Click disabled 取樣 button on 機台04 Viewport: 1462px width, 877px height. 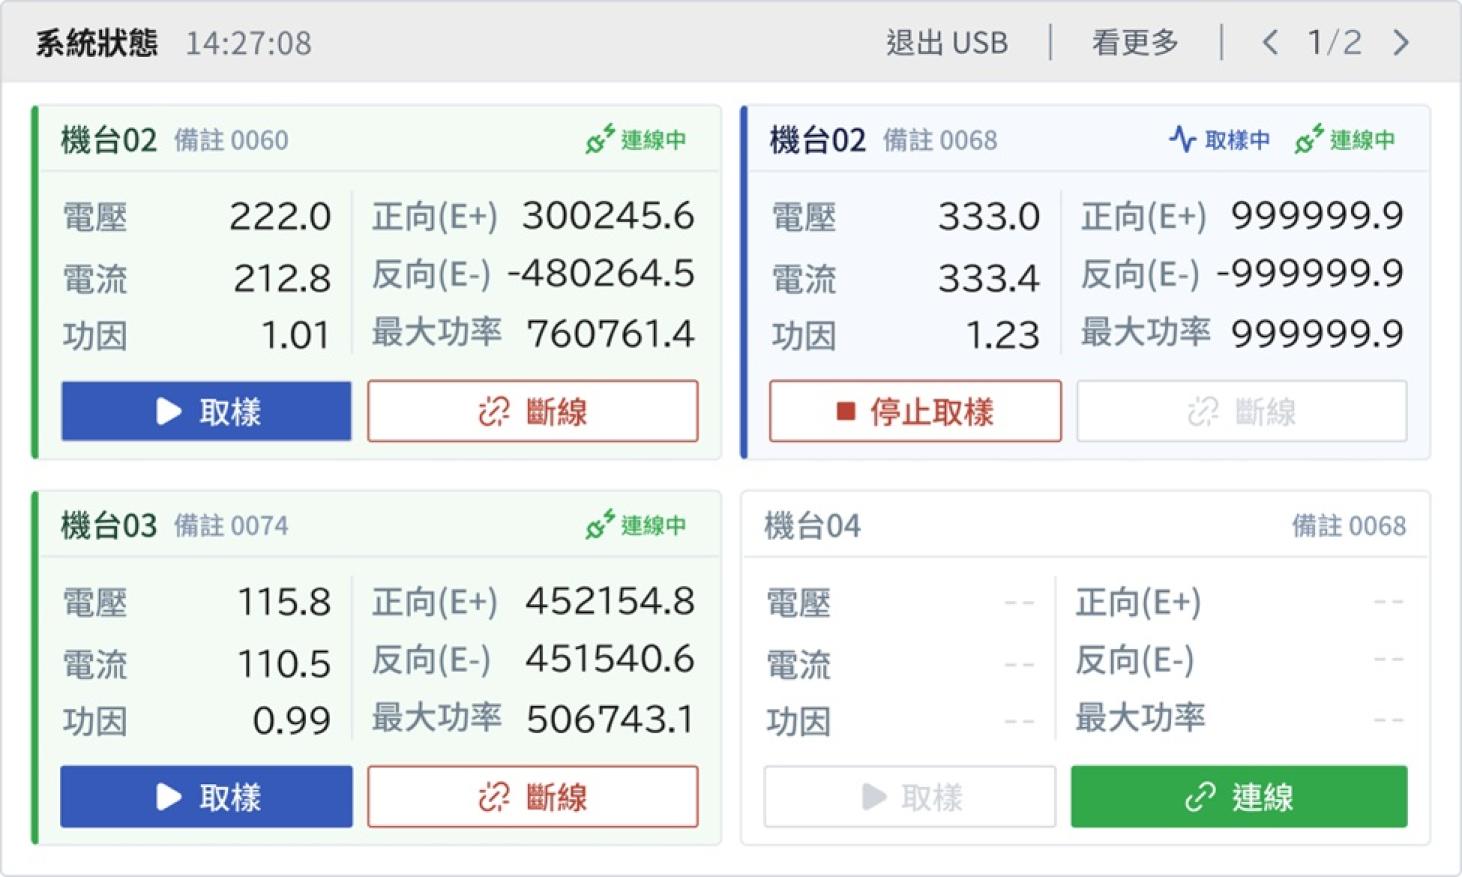point(910,797)
